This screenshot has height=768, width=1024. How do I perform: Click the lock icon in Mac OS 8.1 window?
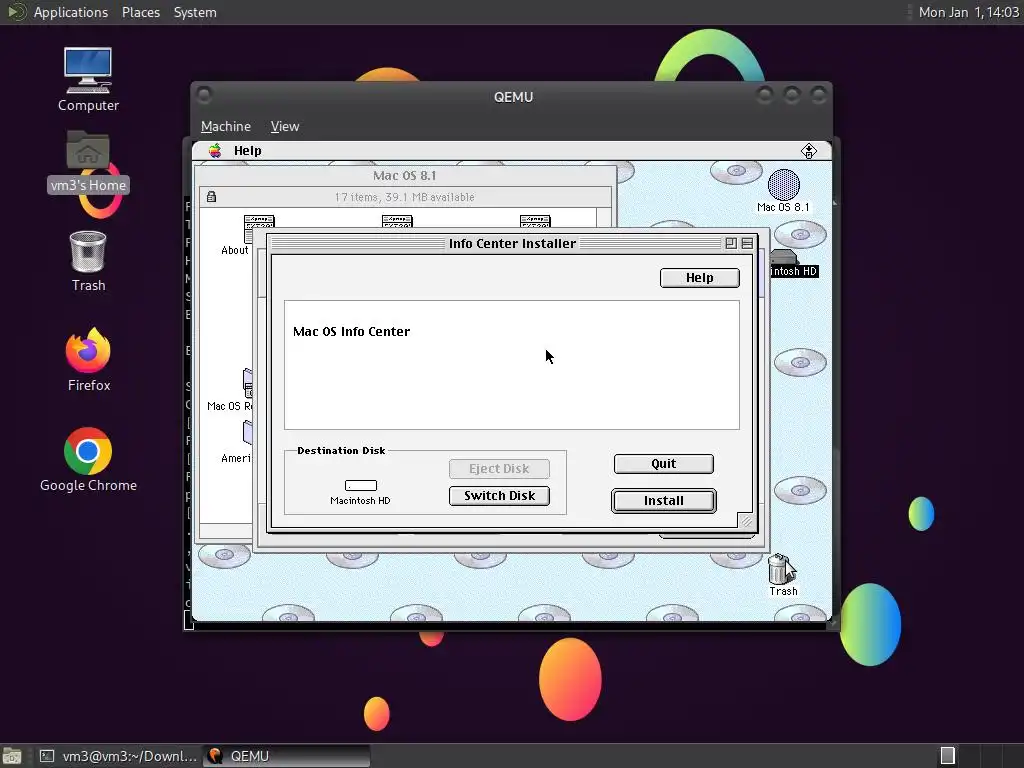tap(211, 197)
